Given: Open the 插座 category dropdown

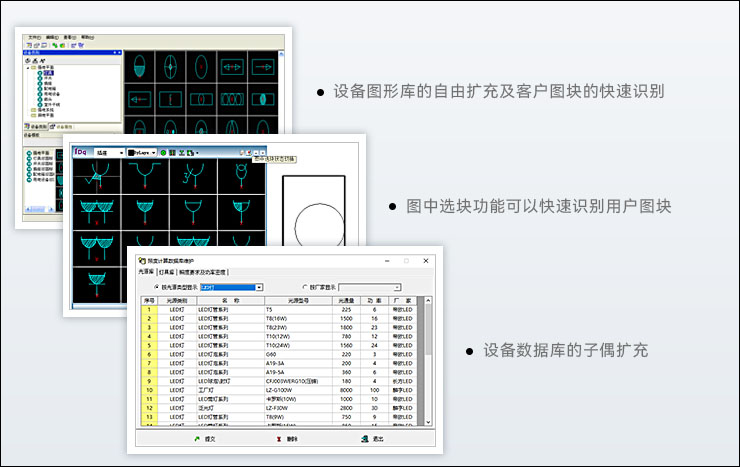Looking at the screenshot, I should coord(121,153).
